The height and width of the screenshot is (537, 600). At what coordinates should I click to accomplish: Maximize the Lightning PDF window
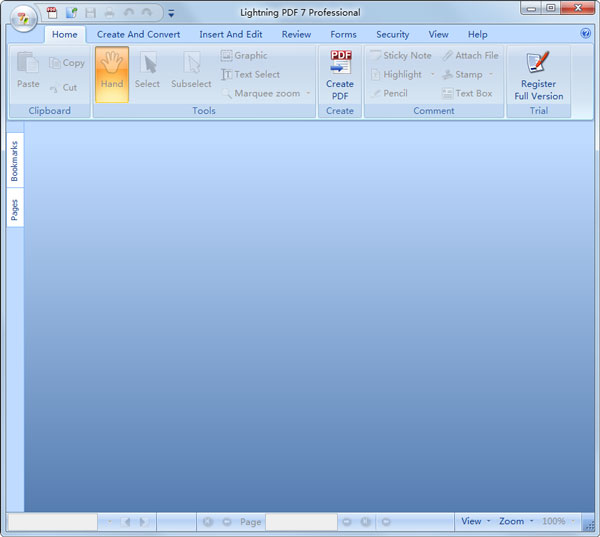[551, 8]
